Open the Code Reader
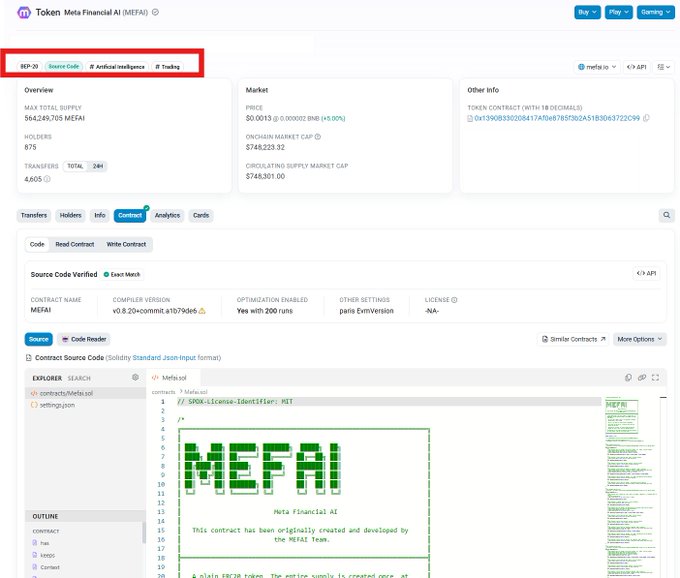This screenshot has height=578, width=680. coord(84,339)
